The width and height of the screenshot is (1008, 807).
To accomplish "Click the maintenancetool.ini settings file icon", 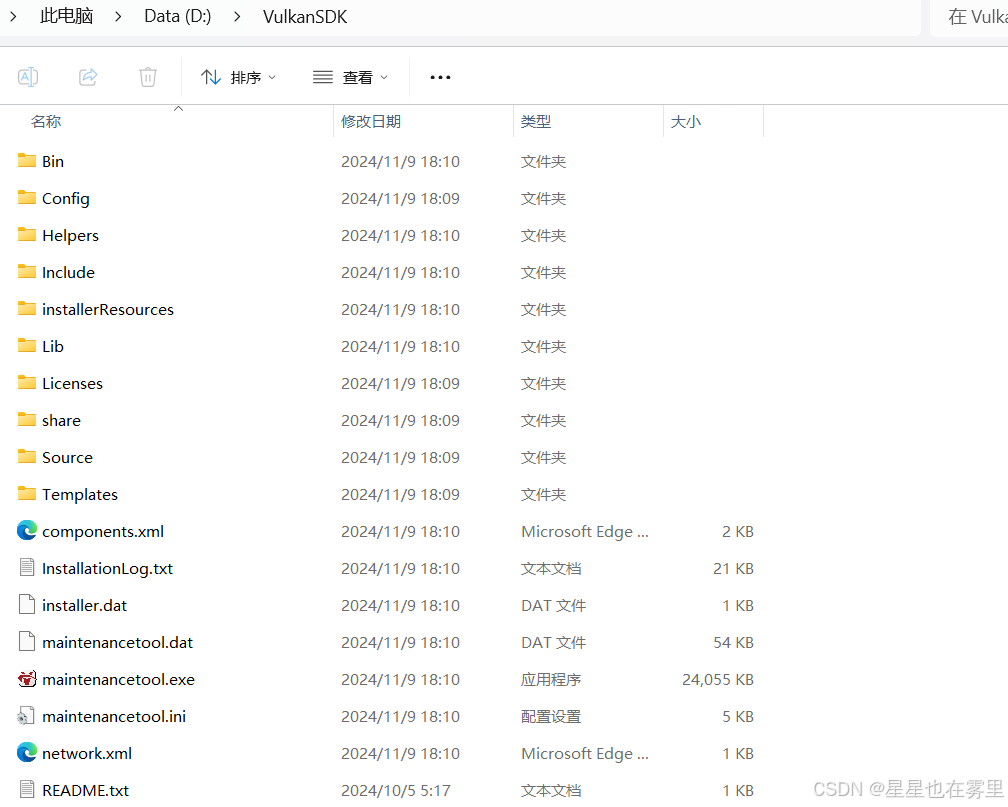I will 26,716.
